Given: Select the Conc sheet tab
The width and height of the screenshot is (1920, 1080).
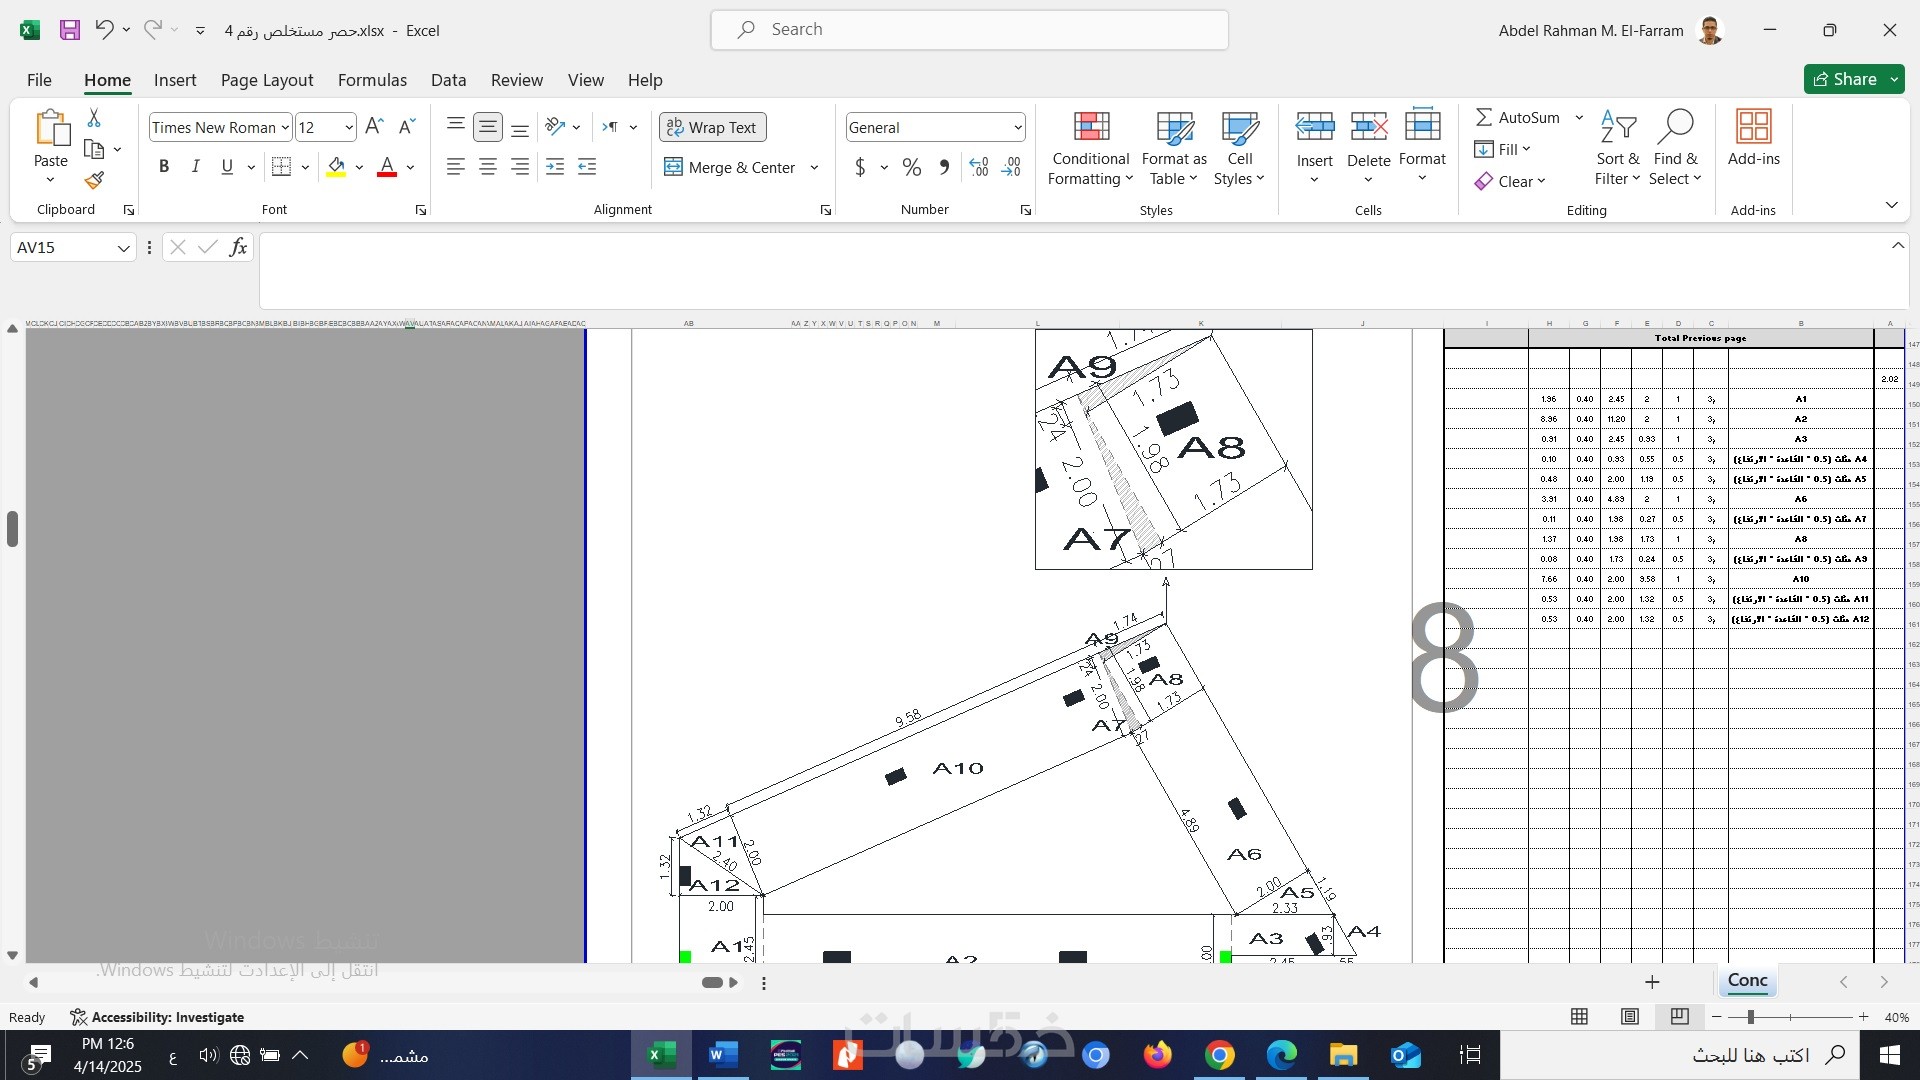Looking at the screenshot, I should (1747, 981).
